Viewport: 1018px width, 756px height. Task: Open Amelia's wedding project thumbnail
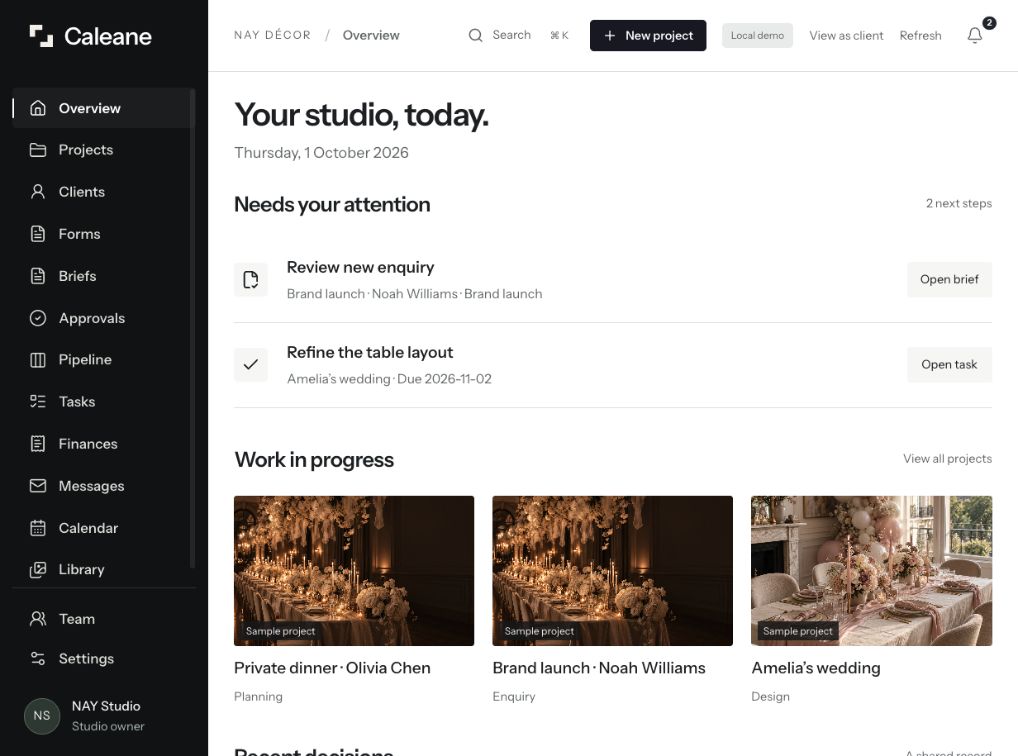pyautogui.click(x=871, y=571)
